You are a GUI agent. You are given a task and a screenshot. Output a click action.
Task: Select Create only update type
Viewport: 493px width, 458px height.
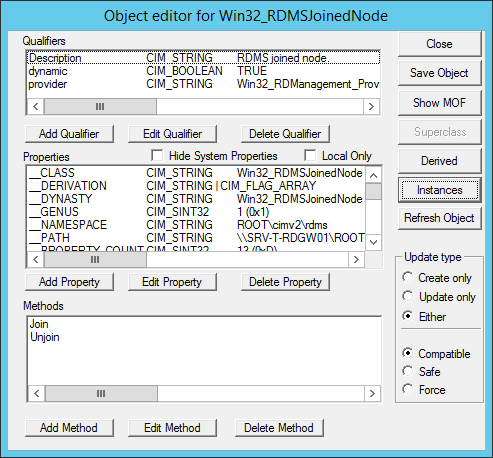point(407,277)
